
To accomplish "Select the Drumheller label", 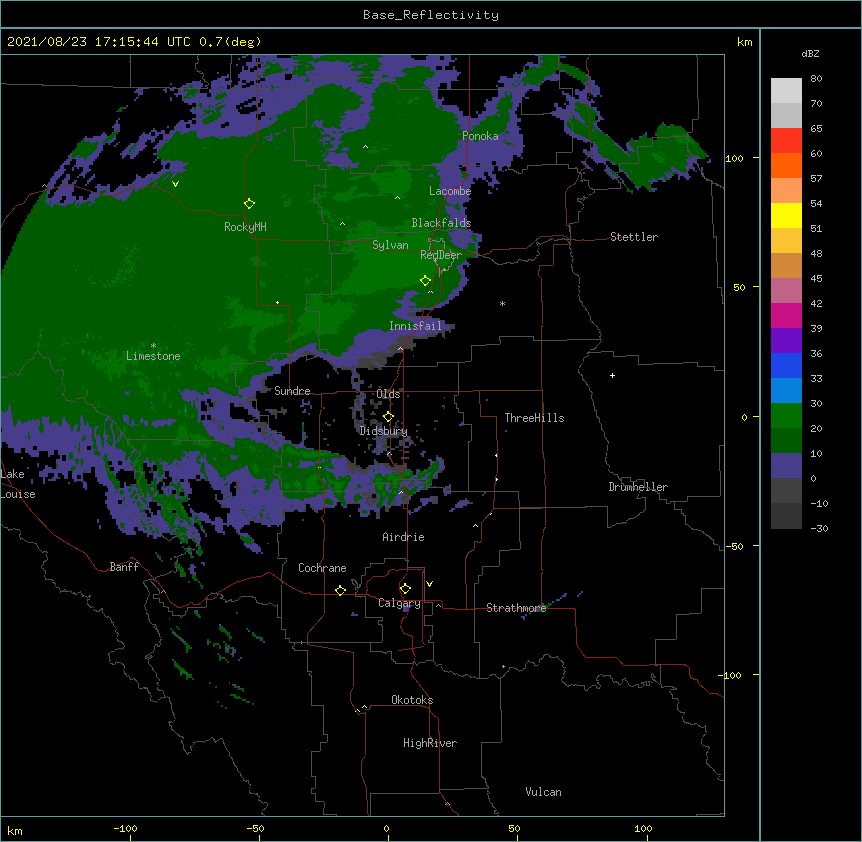I will [638, 487].
